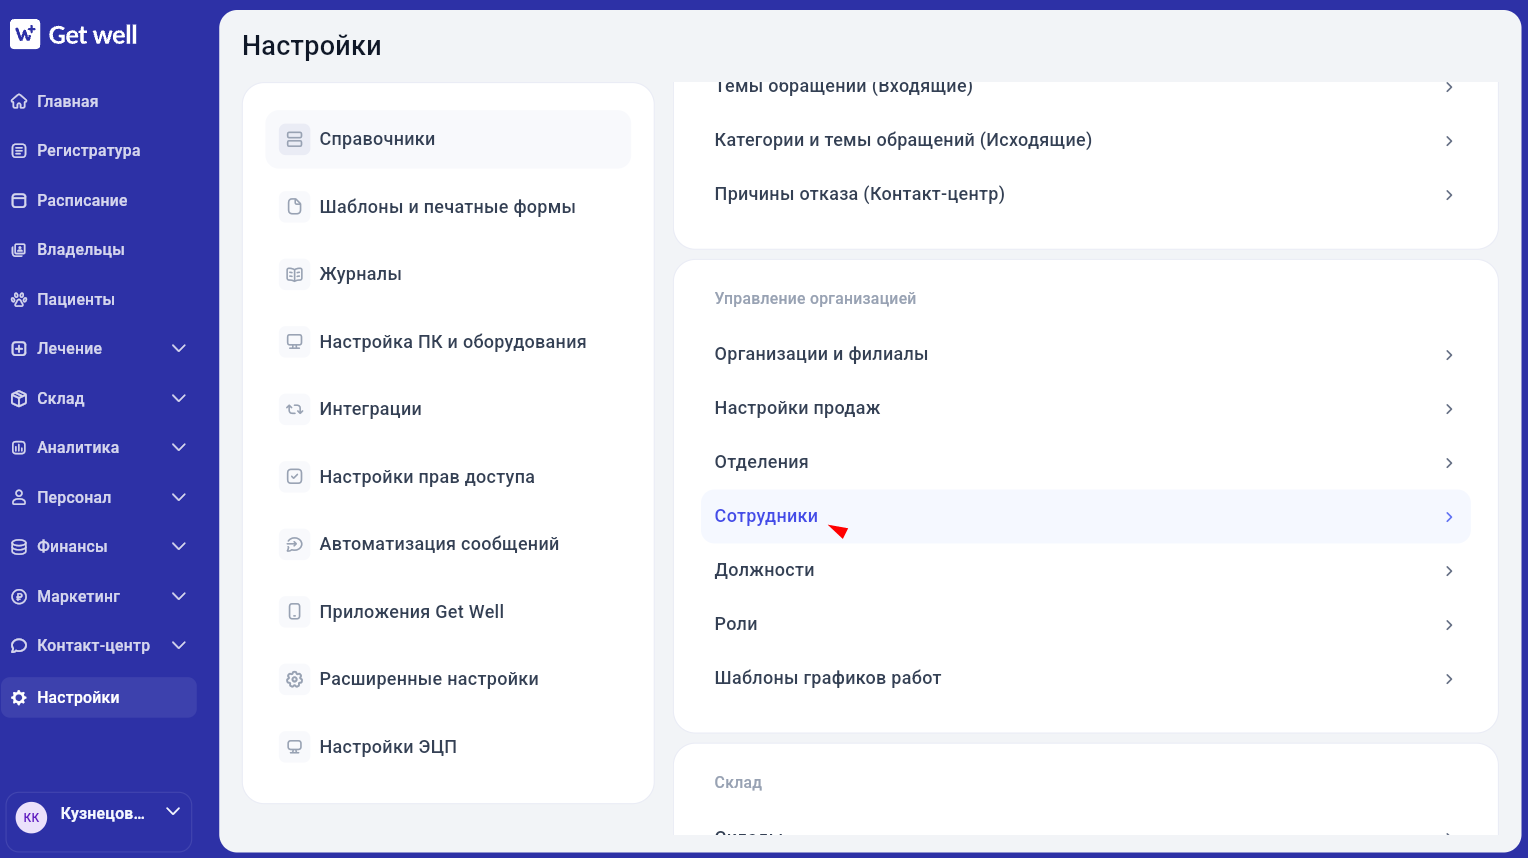Click the Финансы coins icon
This screenshot has width=1528, height=858.
click(19, 547)
